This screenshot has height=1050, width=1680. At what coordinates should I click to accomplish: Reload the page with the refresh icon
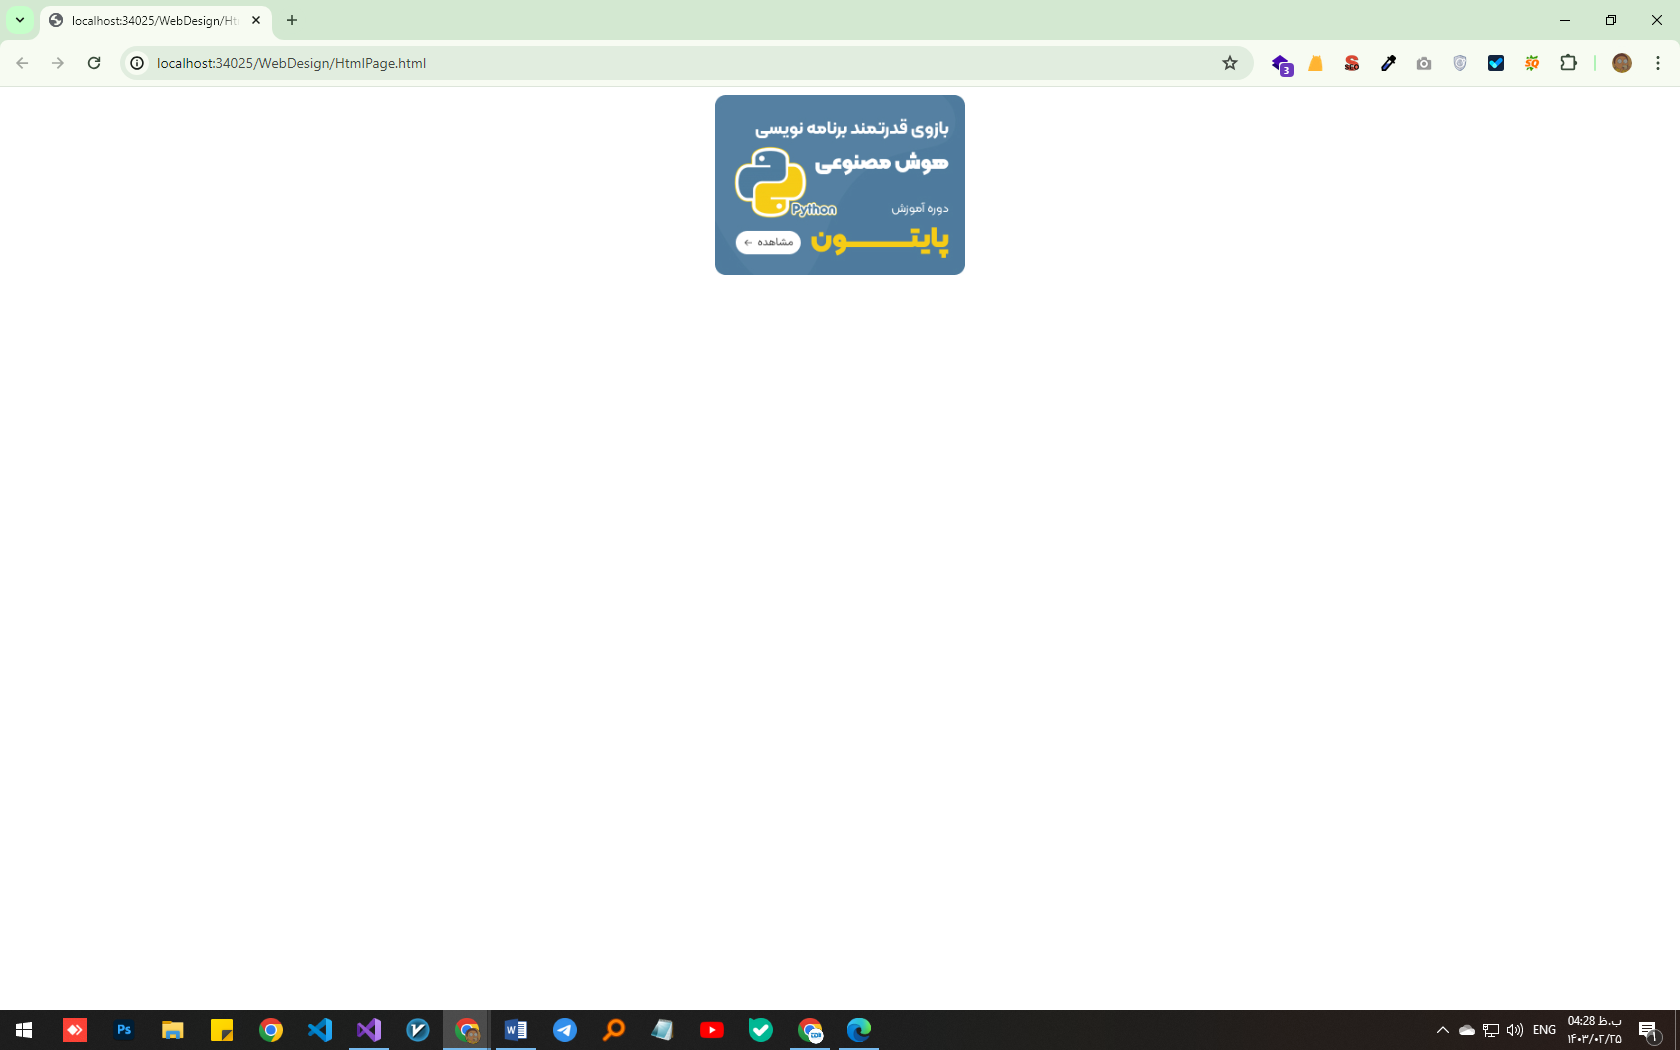tap(94, 63)
